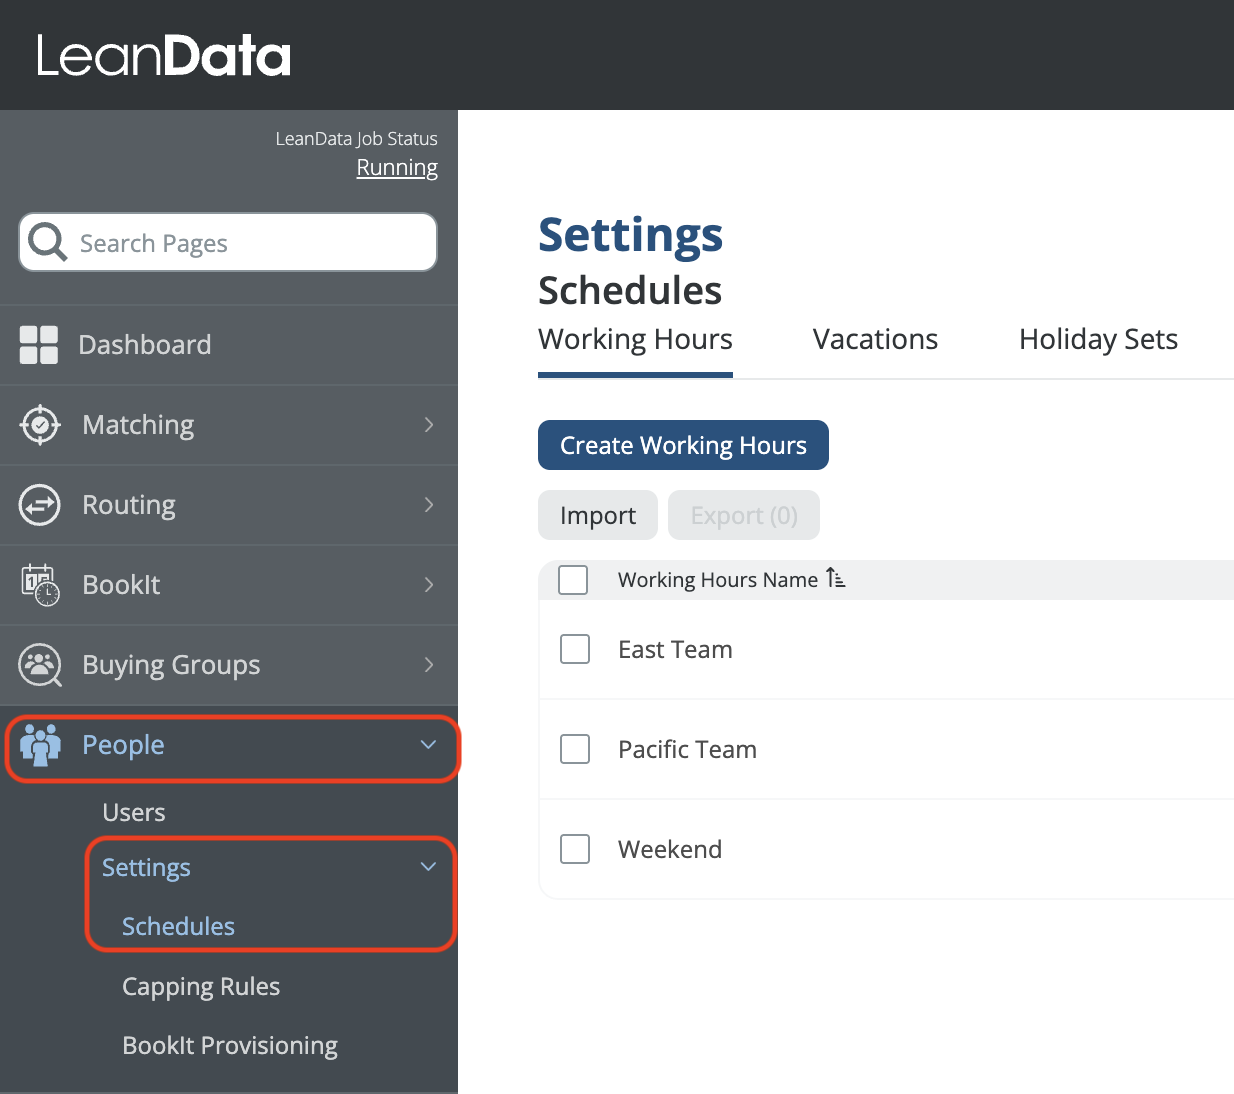Sort by Working Hours Name icon
Screen dimensions: 1234x1094
click(835, 579)
